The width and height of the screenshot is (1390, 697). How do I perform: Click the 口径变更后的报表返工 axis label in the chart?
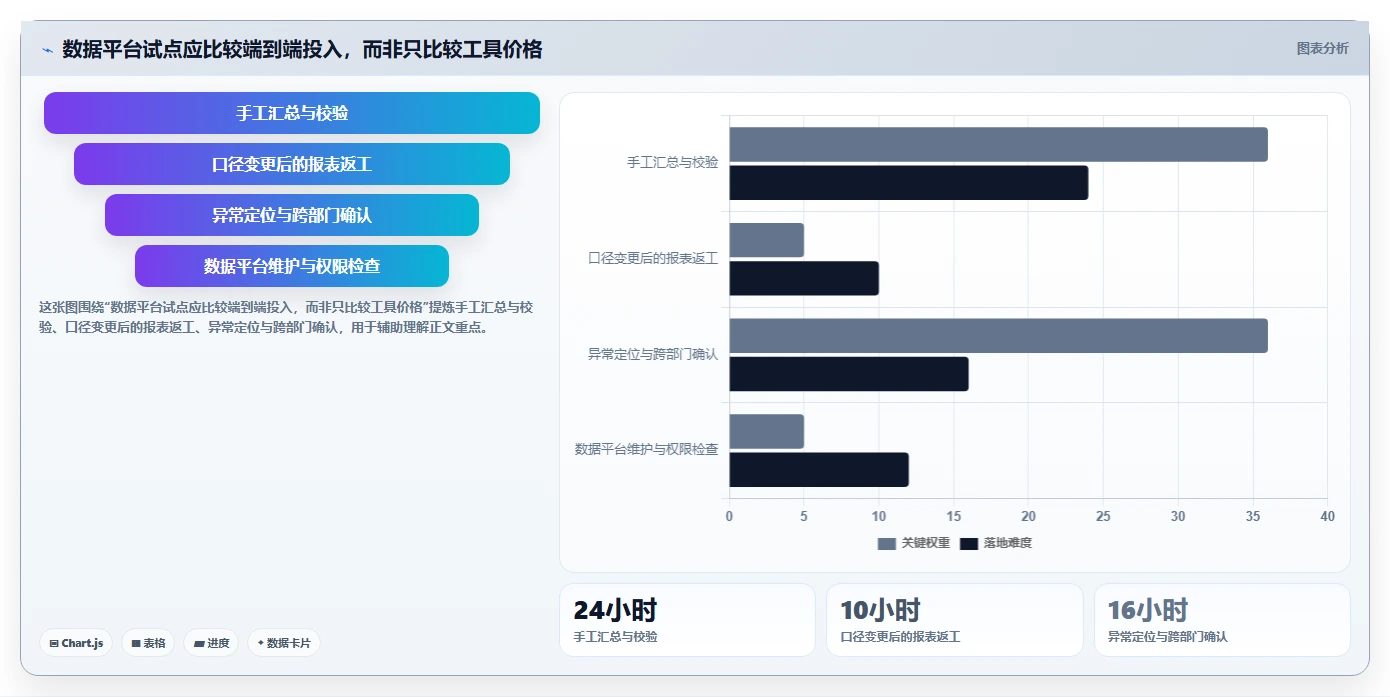point(653,258)
